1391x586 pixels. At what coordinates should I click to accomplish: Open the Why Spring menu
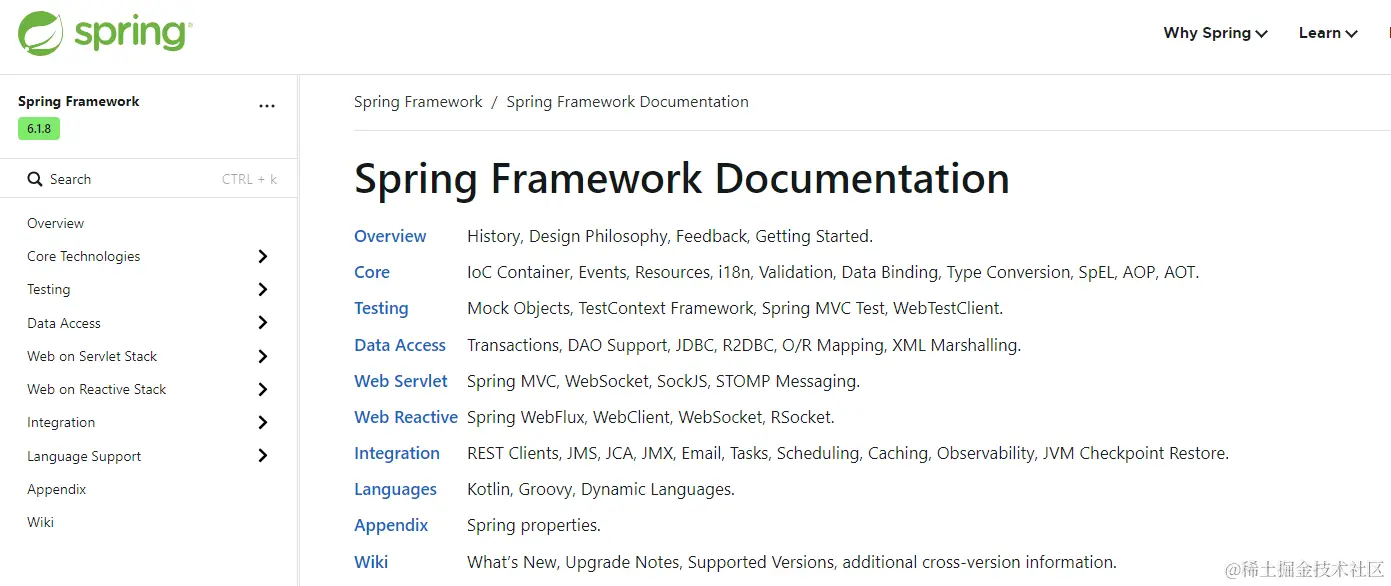pyautogui.click(x=1215, y=33)
